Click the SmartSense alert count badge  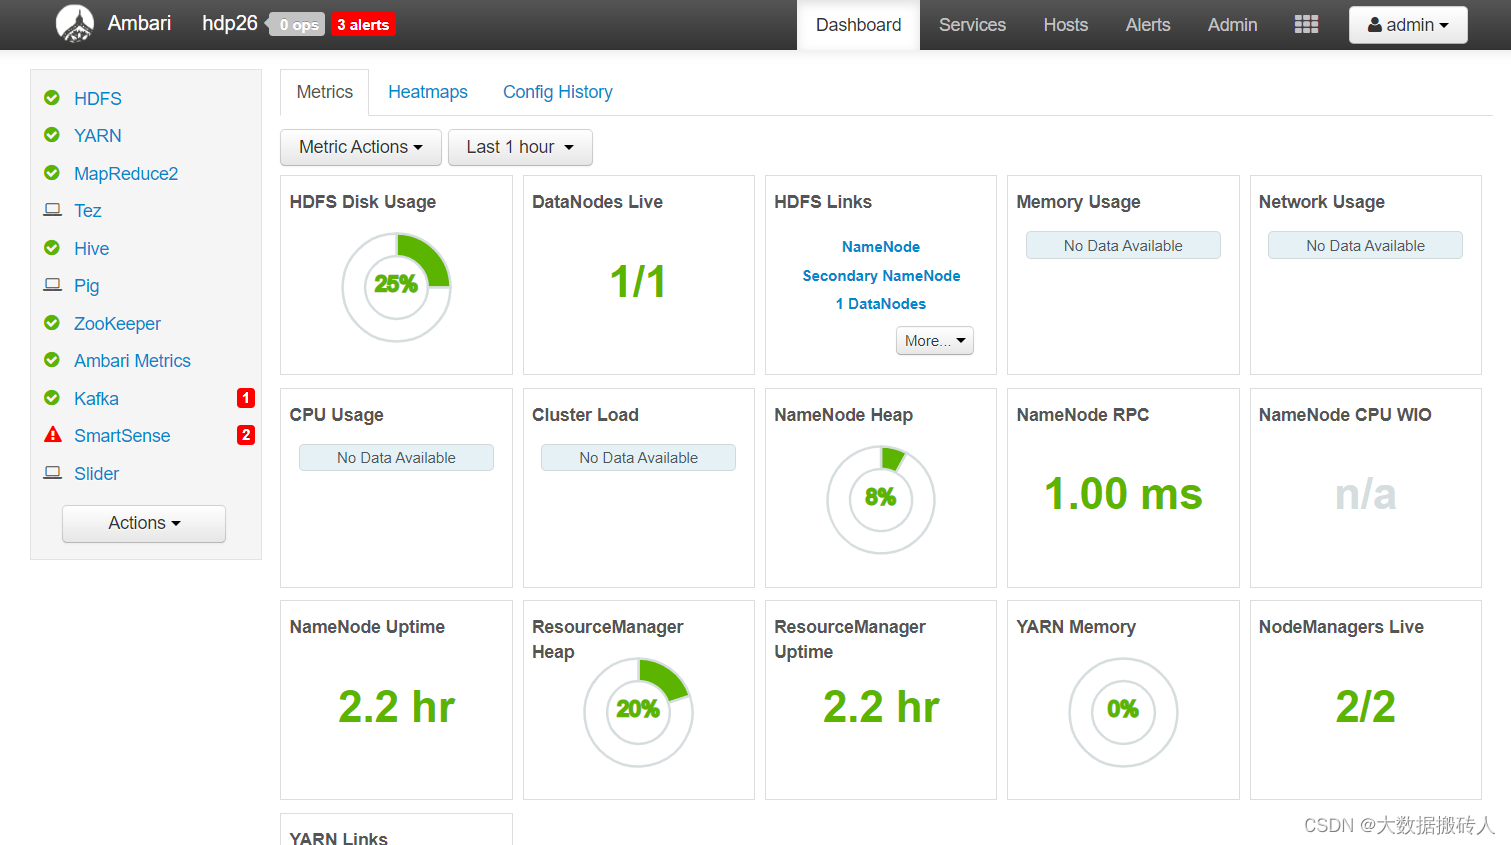246,435
